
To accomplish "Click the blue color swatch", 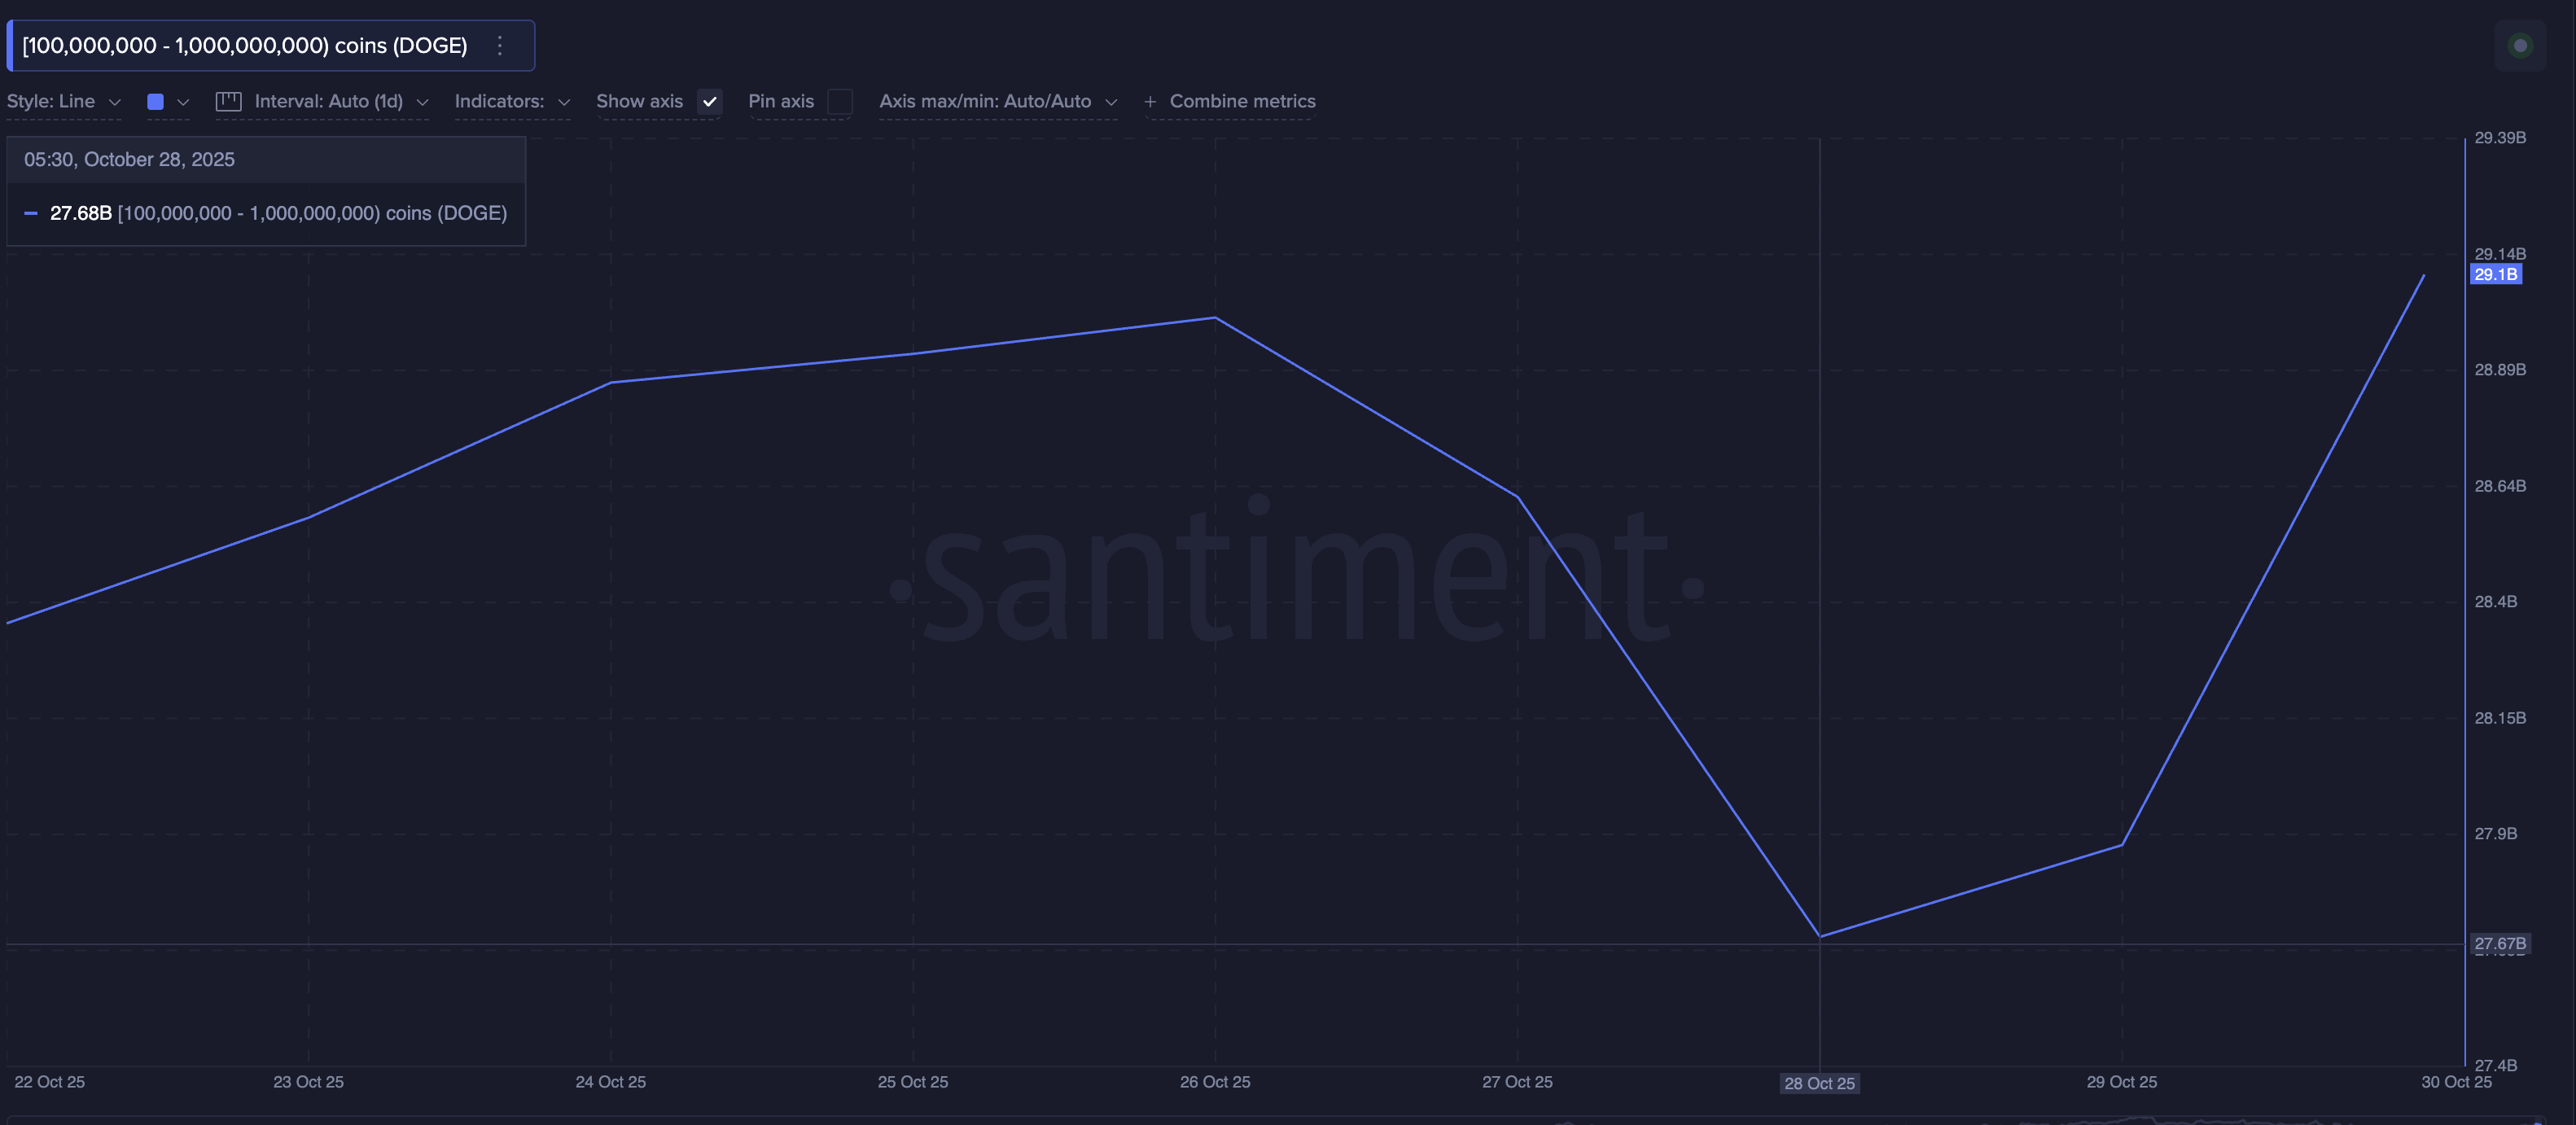I will 156,101.
